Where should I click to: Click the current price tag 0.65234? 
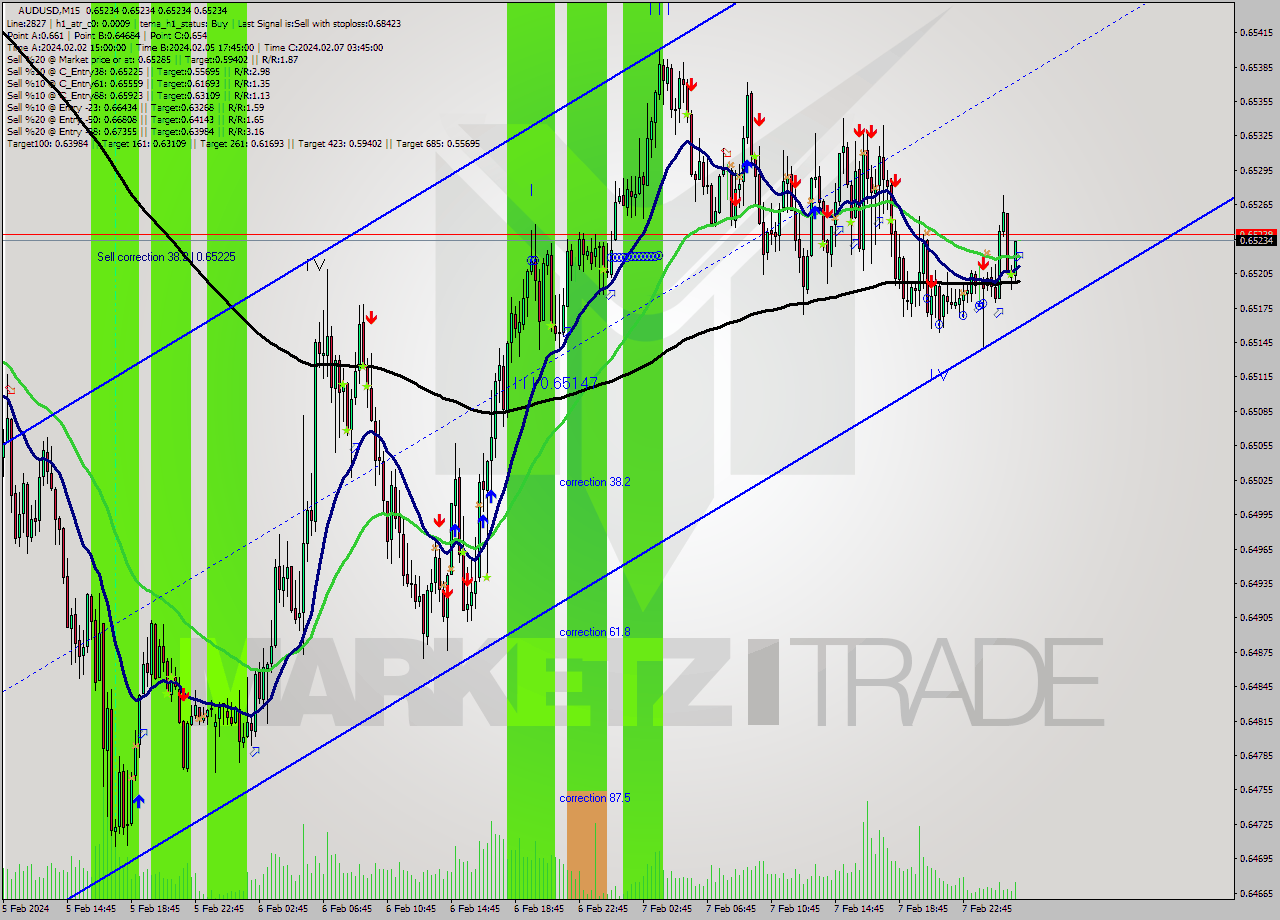(x=1256, y=241)
